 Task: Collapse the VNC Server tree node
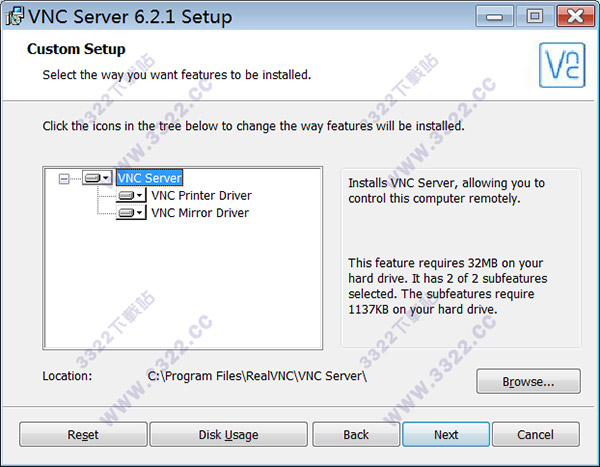pos(64,178)
